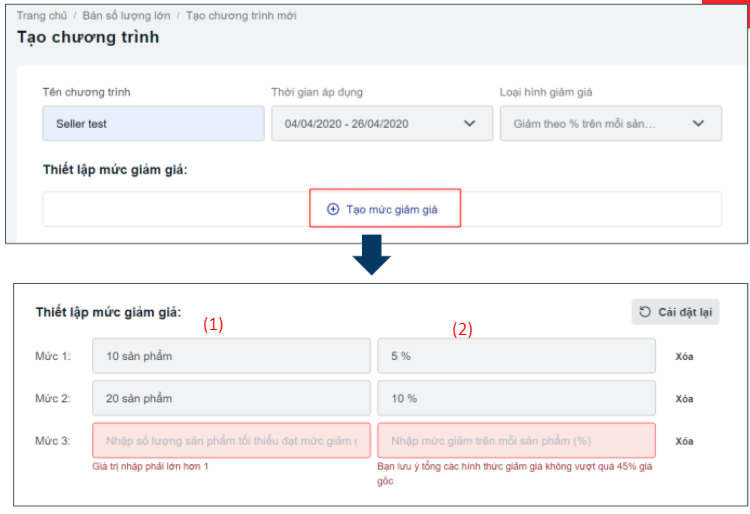Click the reset icon beside Cài đặt lại
Viewport: 750px width, 514px height.
pyautogui.click(x=645, y=313)
